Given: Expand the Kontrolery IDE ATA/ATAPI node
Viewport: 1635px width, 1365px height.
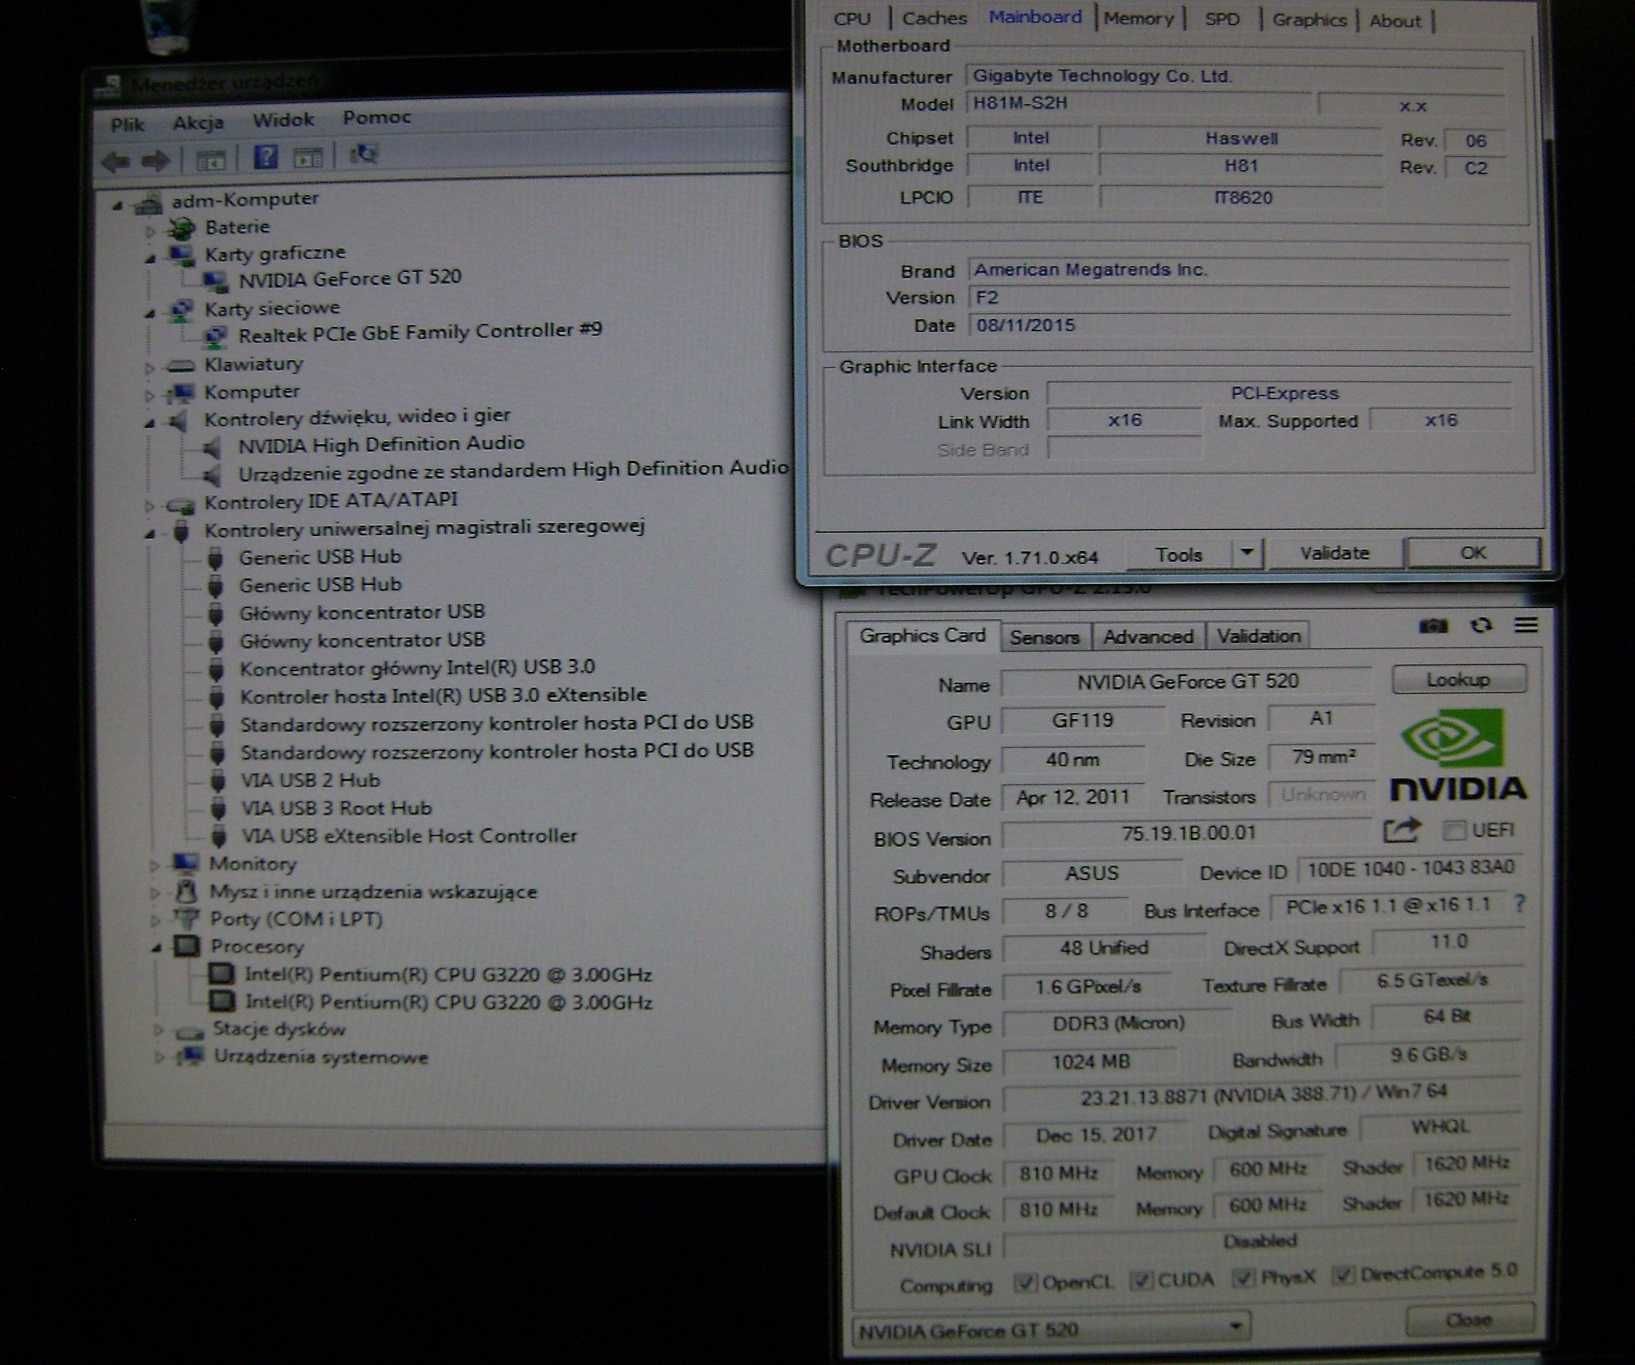Looking at the screenshot, I should tap(150, 505).
